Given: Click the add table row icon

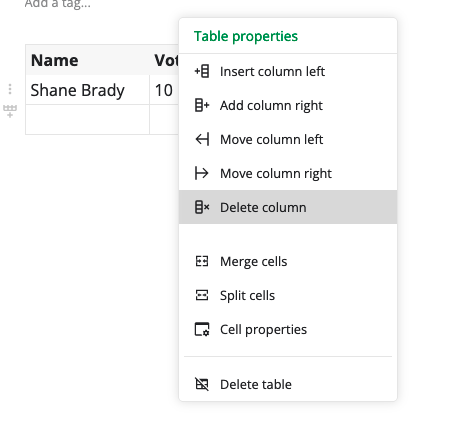Looking at the screenshot, I should 10,111.
